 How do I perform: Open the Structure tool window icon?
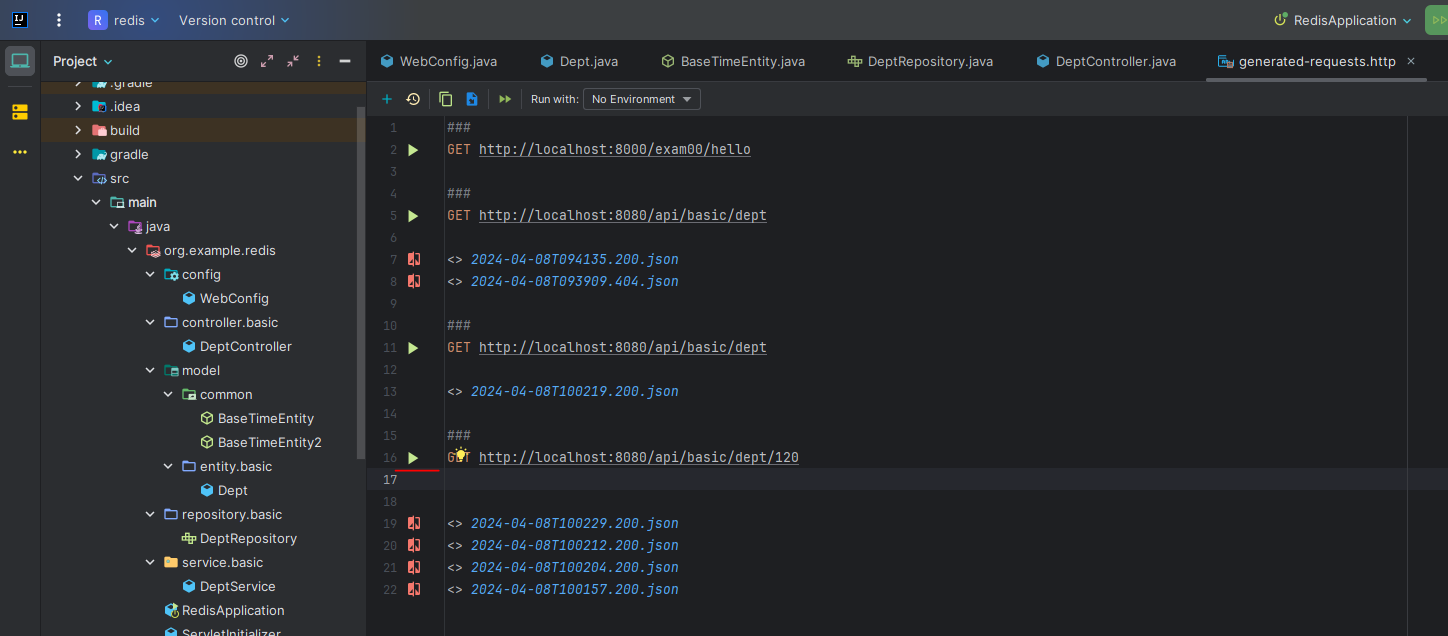pyautogui.click(x=20, y=112)
